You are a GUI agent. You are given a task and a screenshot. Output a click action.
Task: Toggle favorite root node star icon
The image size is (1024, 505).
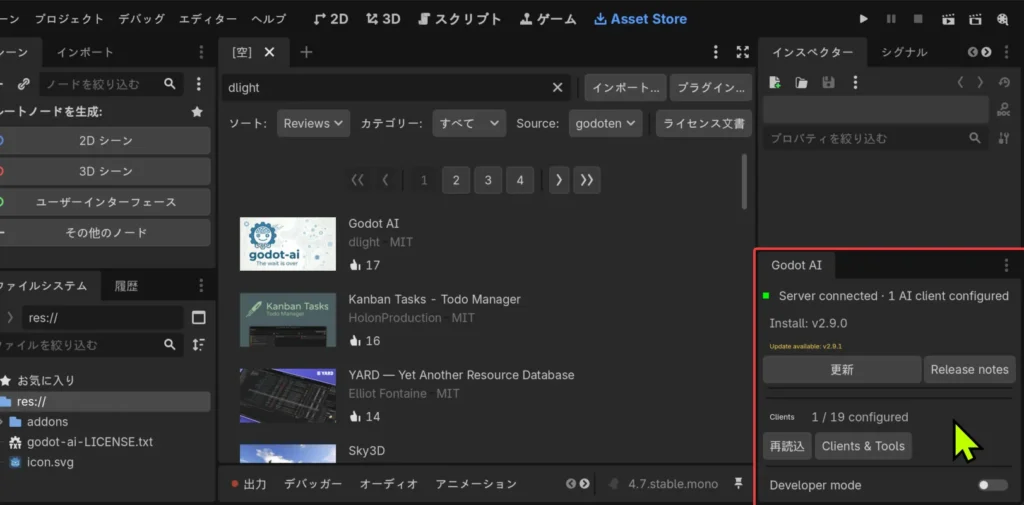click(197, 112)
